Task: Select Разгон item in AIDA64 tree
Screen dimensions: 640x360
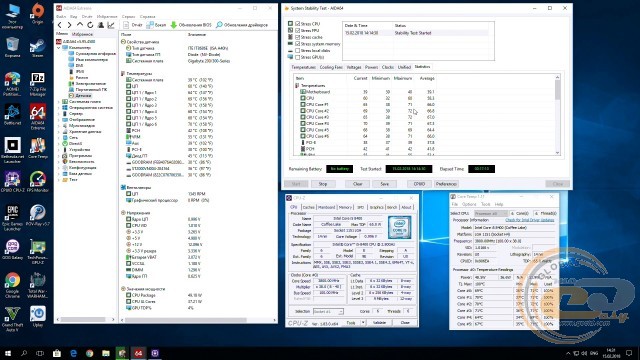Action: pos(81,78)
